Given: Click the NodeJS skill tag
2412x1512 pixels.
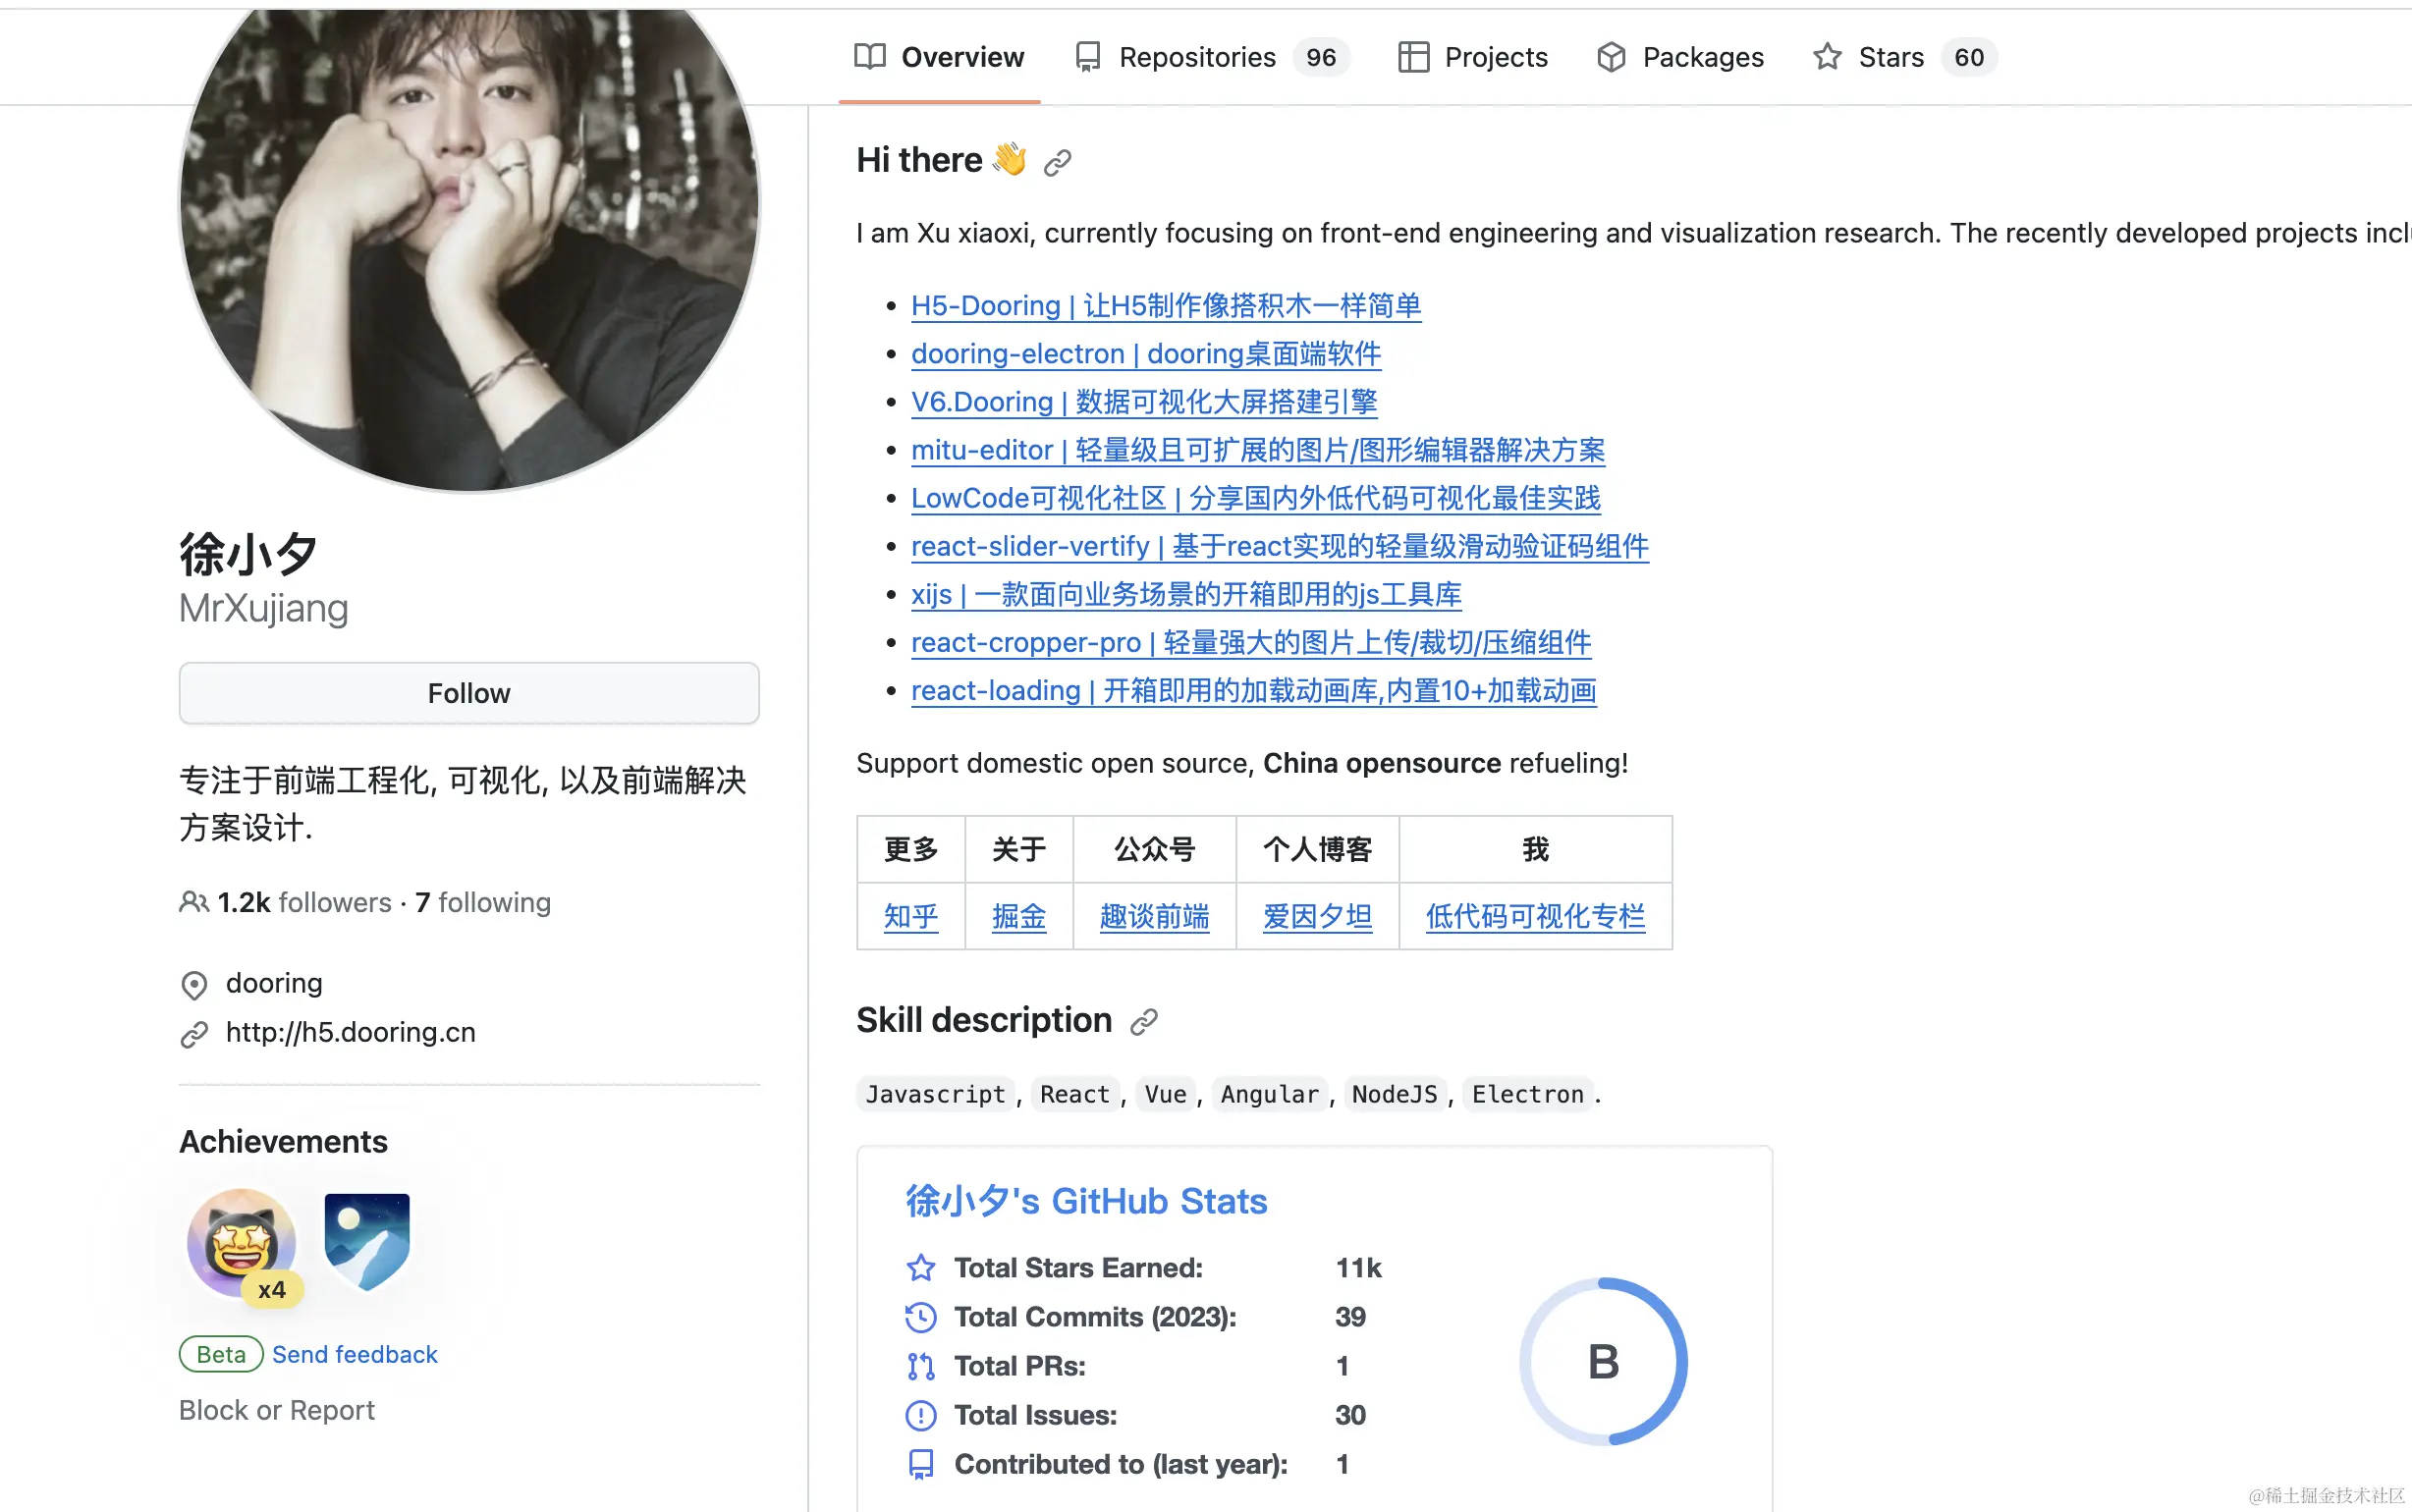Looking at the screenshot, I should [1395, 1094].
